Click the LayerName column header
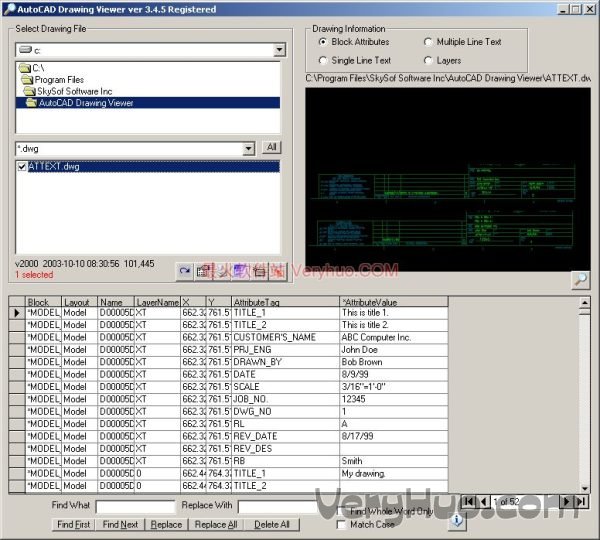 tap(157, 302)
